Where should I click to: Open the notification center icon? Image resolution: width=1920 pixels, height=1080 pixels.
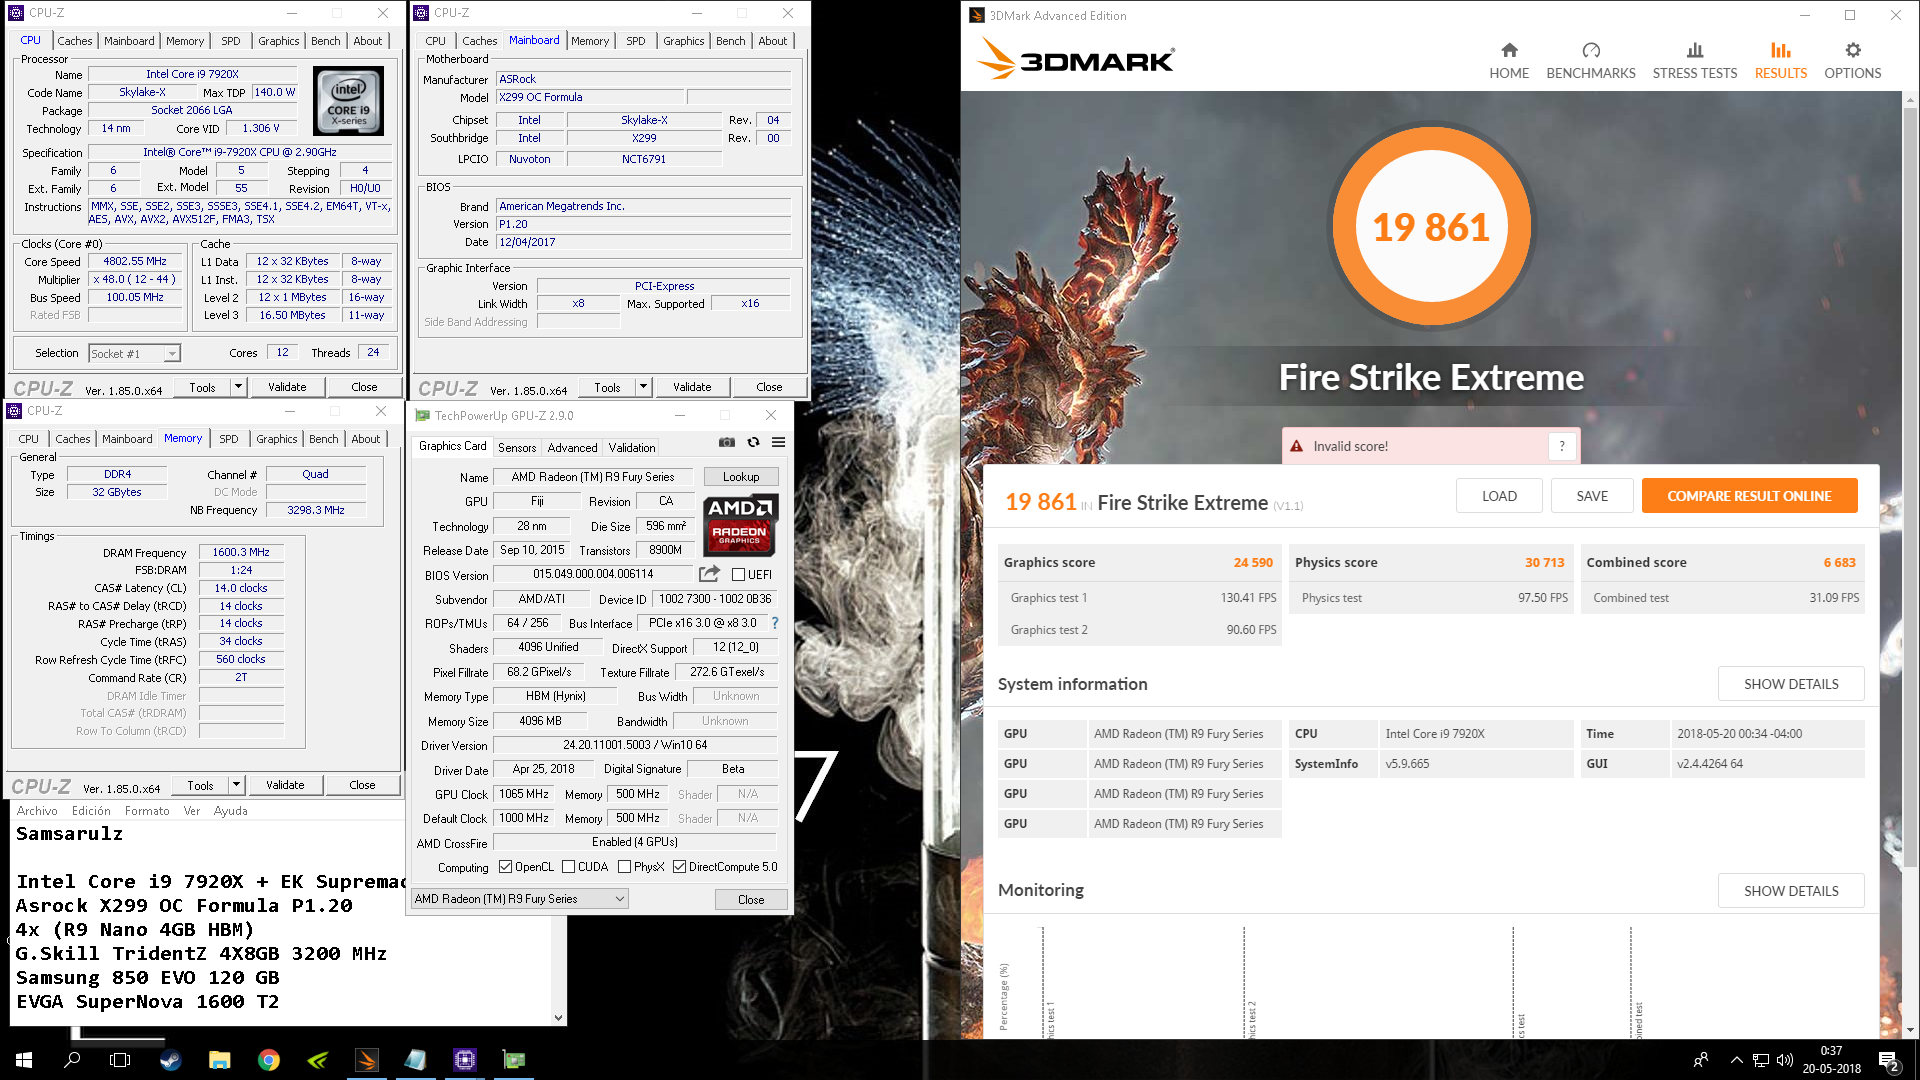[1889, 1061]
